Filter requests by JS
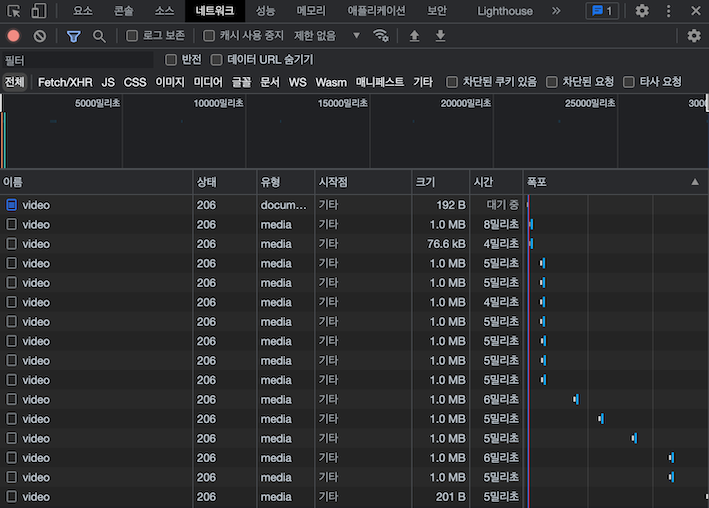The width and height of the screenshot is (709, 508). point(108,82)
